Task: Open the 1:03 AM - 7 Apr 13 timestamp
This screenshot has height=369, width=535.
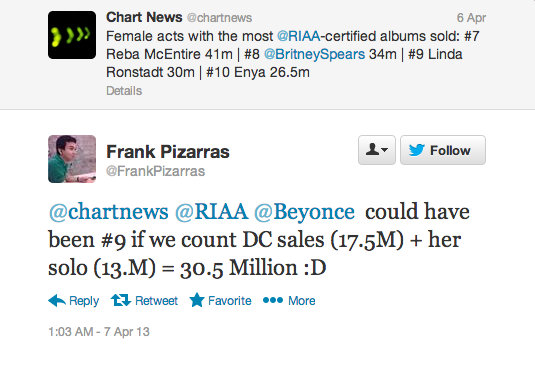Action: (x=99, y=332)
